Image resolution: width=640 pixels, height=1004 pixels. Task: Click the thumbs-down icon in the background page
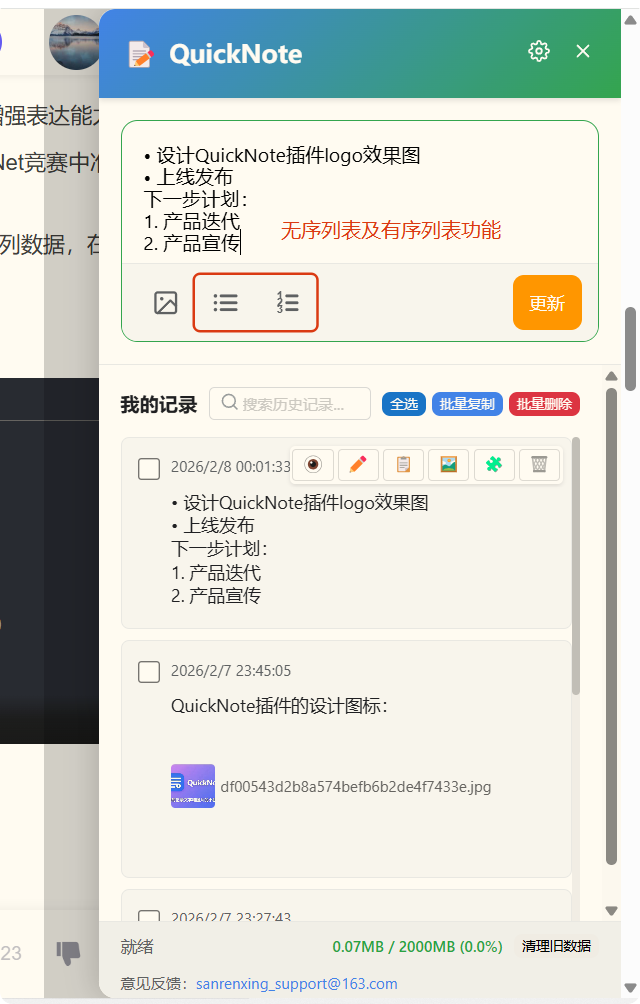68,953
